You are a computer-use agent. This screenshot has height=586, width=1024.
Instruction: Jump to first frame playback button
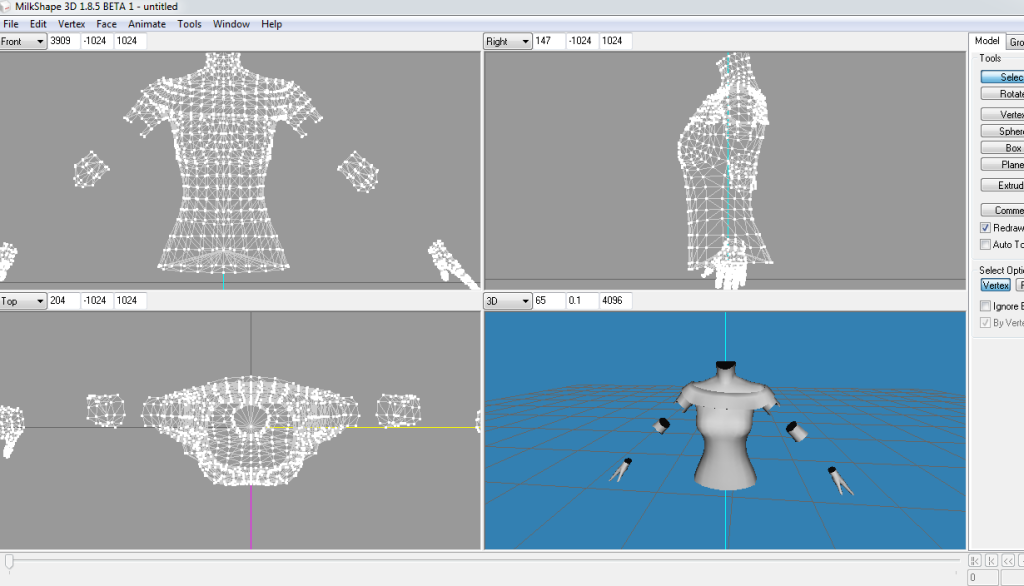976,562
